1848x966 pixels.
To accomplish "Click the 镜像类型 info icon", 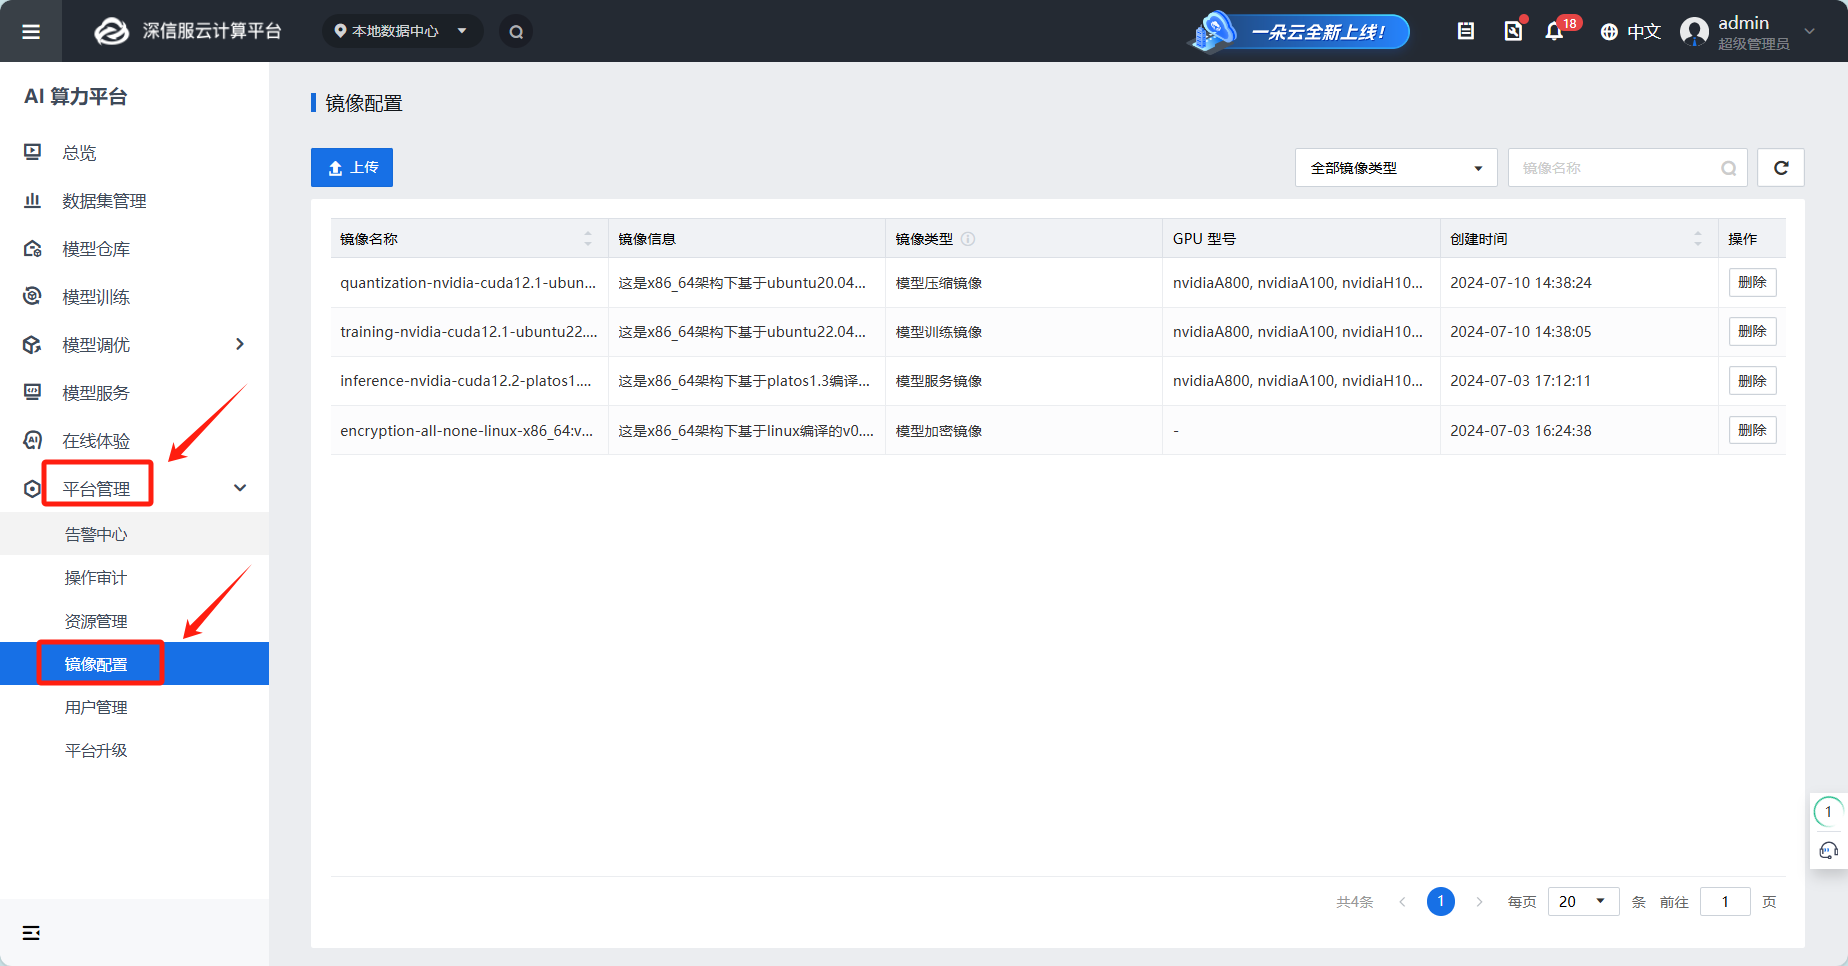I will [968, 239].
